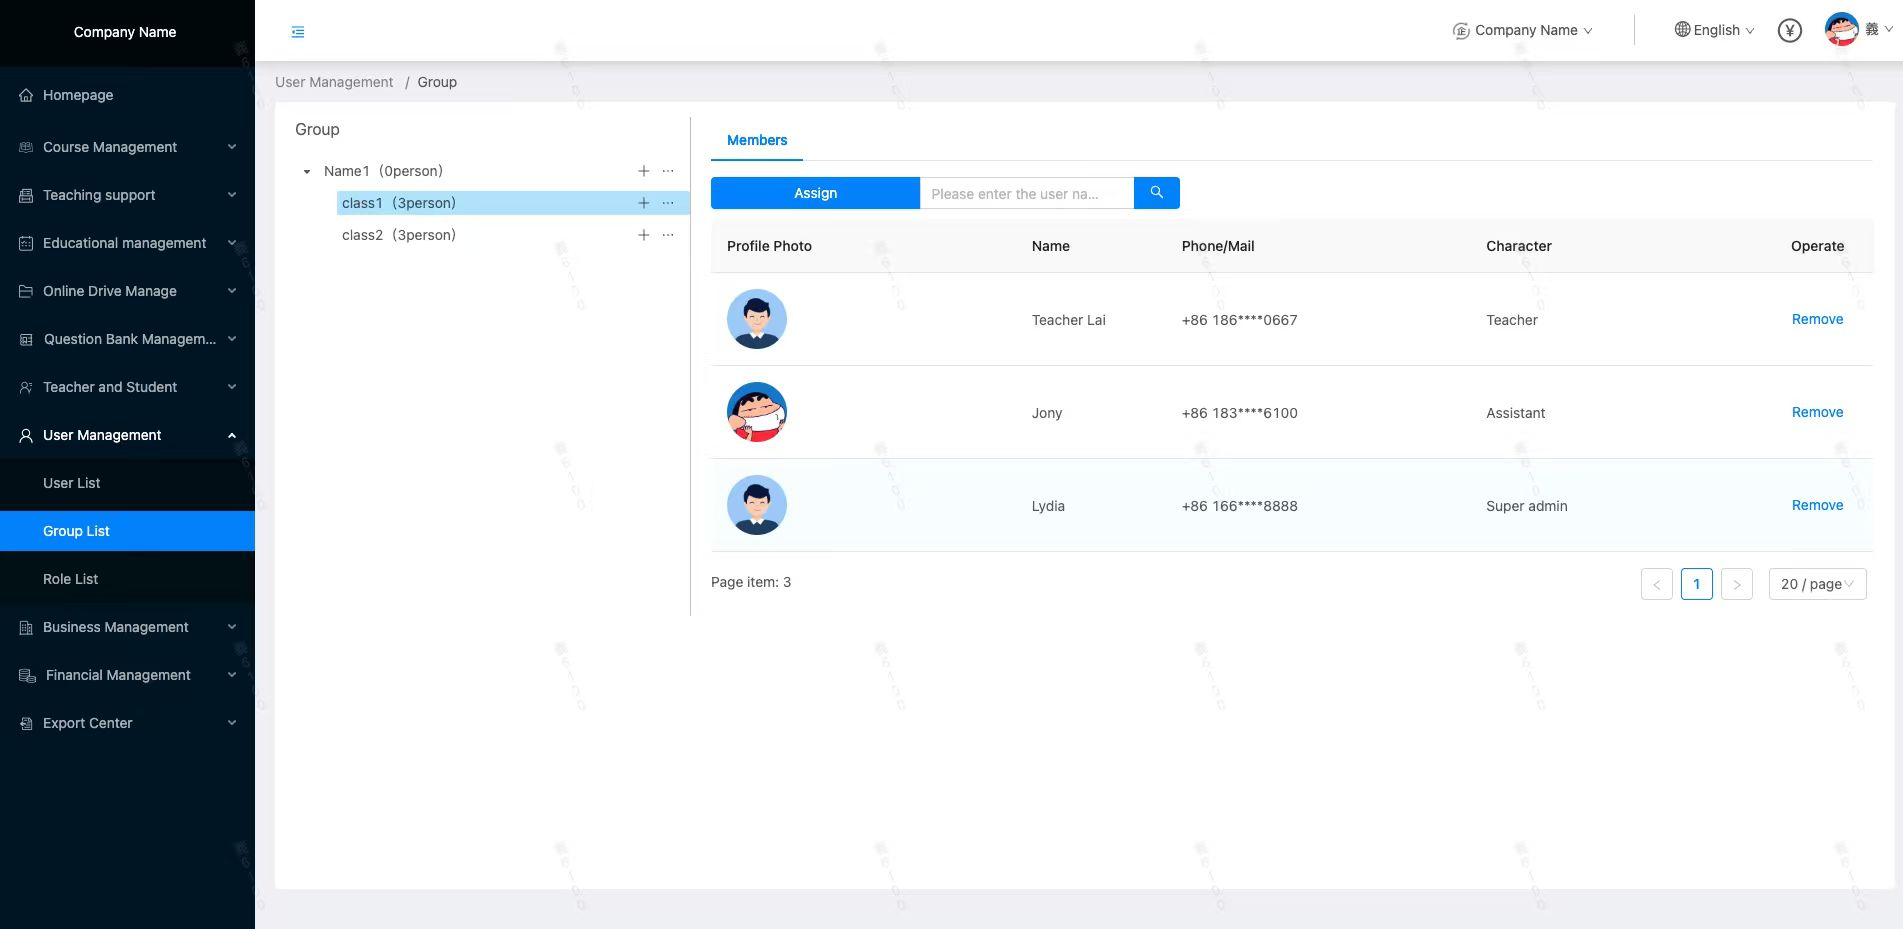Open the English language dropdown
Image resolution: width=1903 pixels, height=929 pixels.
tap(1714, 30)
